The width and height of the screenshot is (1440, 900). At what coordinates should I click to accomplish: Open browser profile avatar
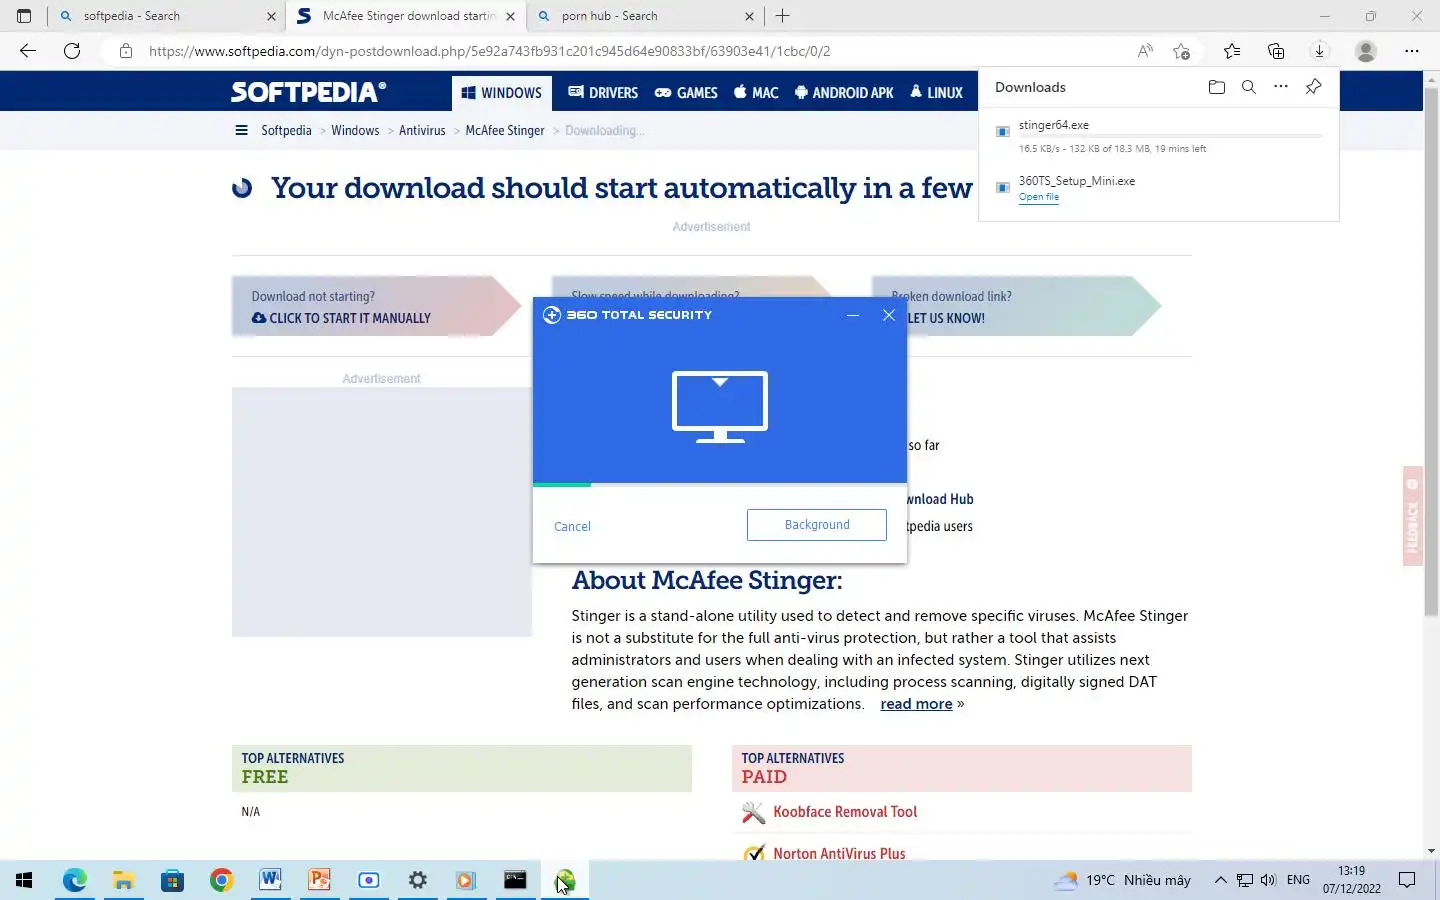[x=1365, y=51]
